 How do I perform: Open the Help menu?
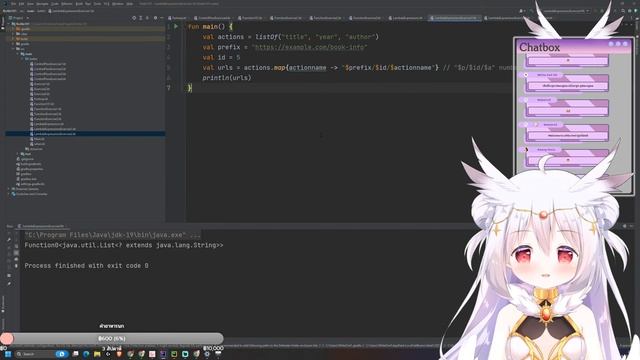[x=129, y=4]
